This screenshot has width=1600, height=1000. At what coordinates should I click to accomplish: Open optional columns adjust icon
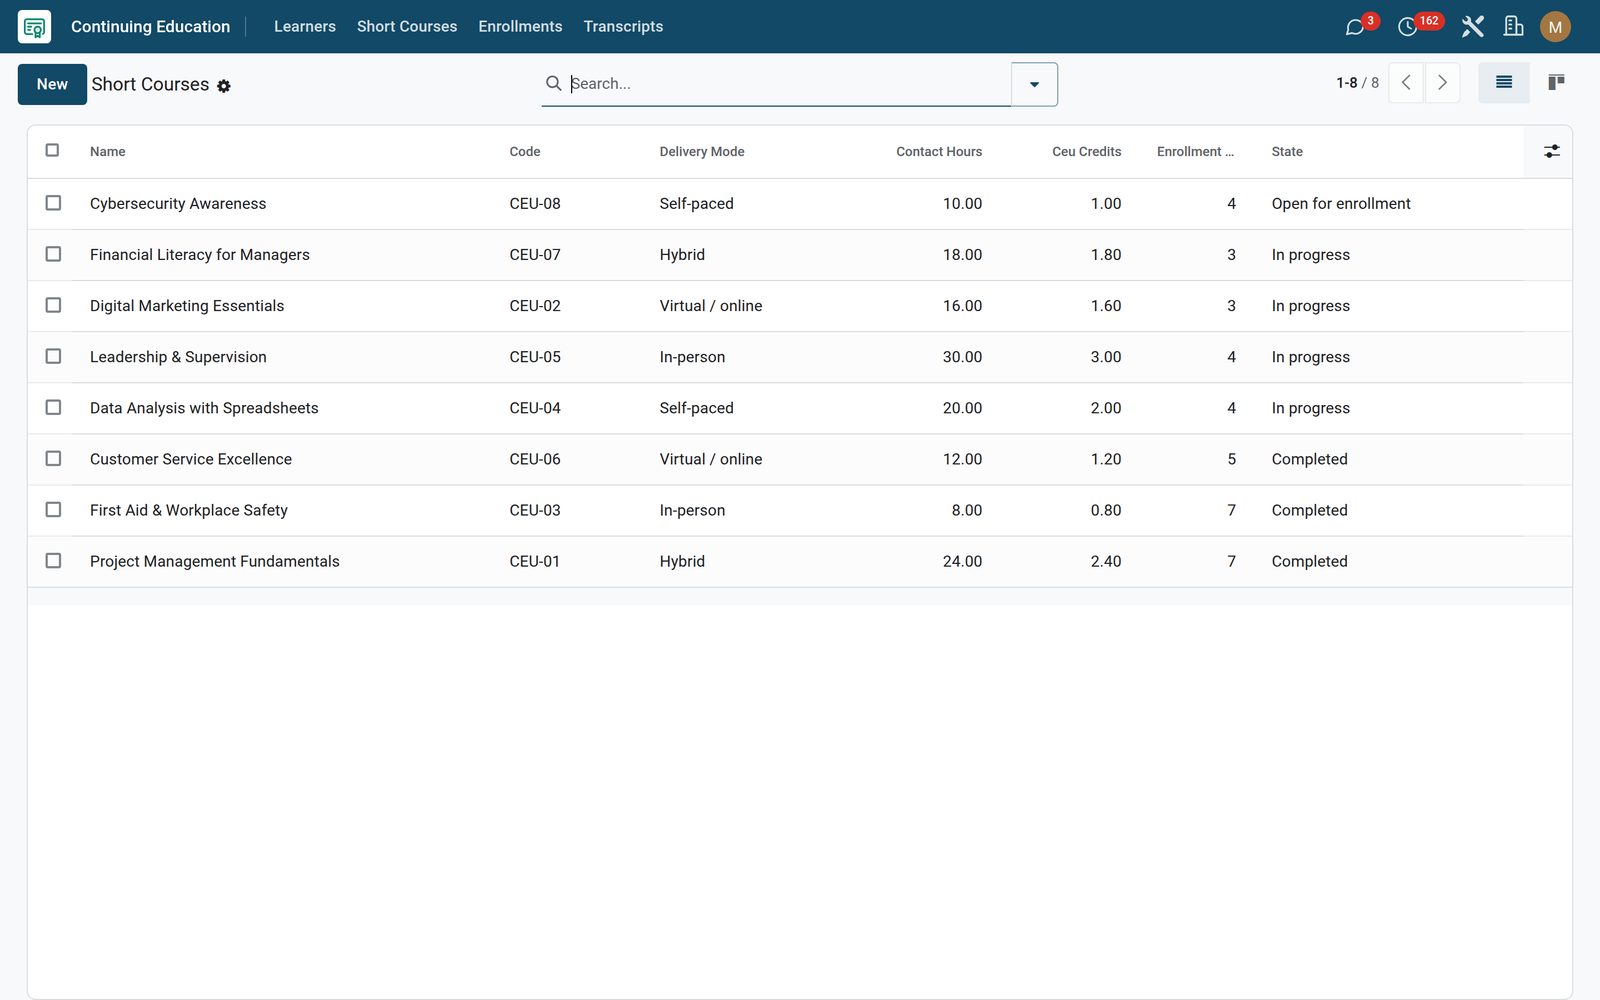point(1551,151)
